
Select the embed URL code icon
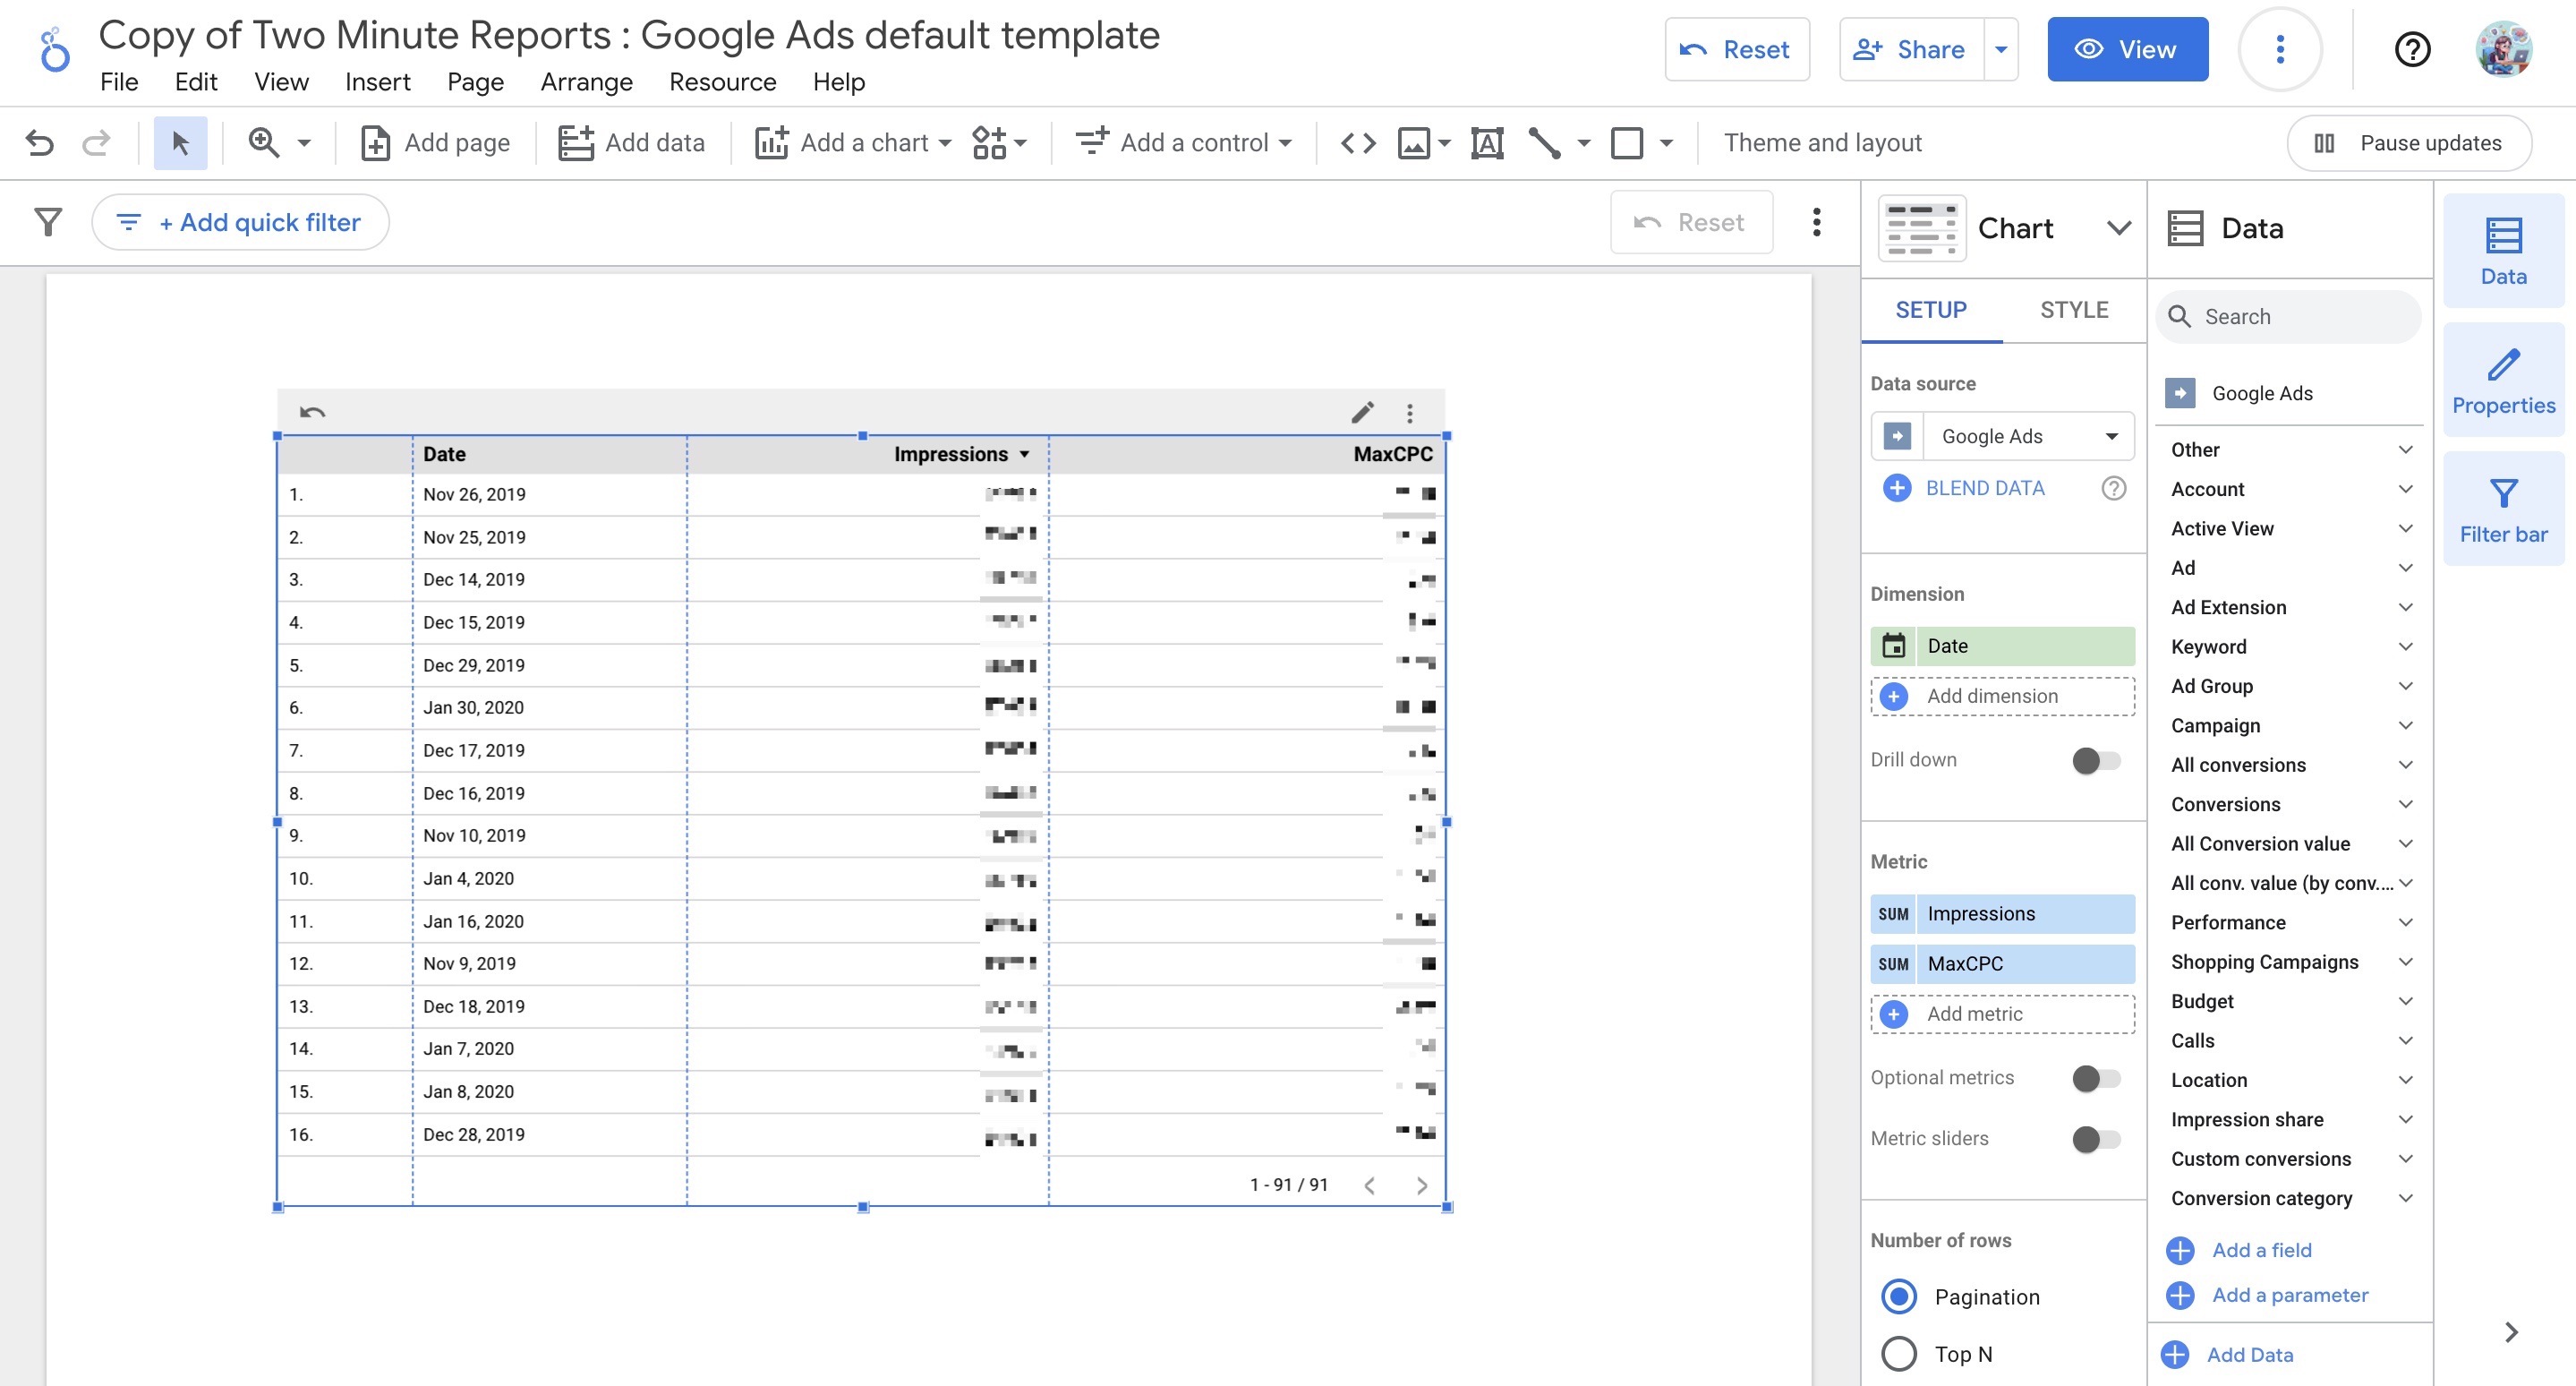(1358, 143)
